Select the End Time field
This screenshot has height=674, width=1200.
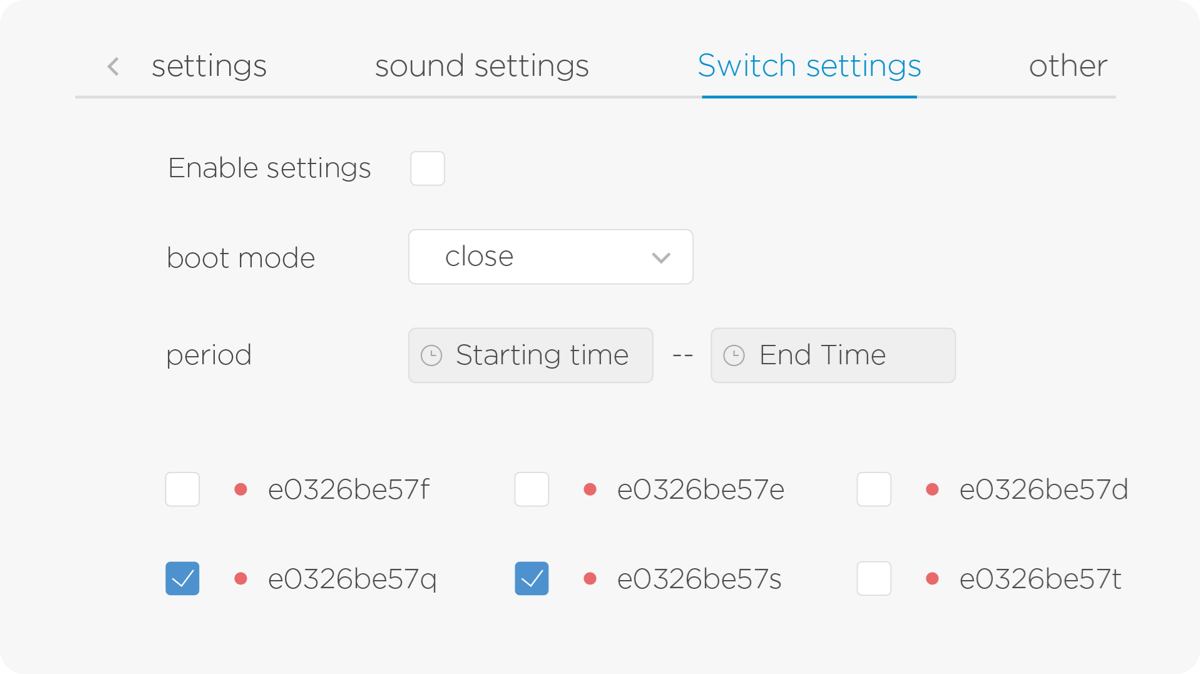point(833,356)
